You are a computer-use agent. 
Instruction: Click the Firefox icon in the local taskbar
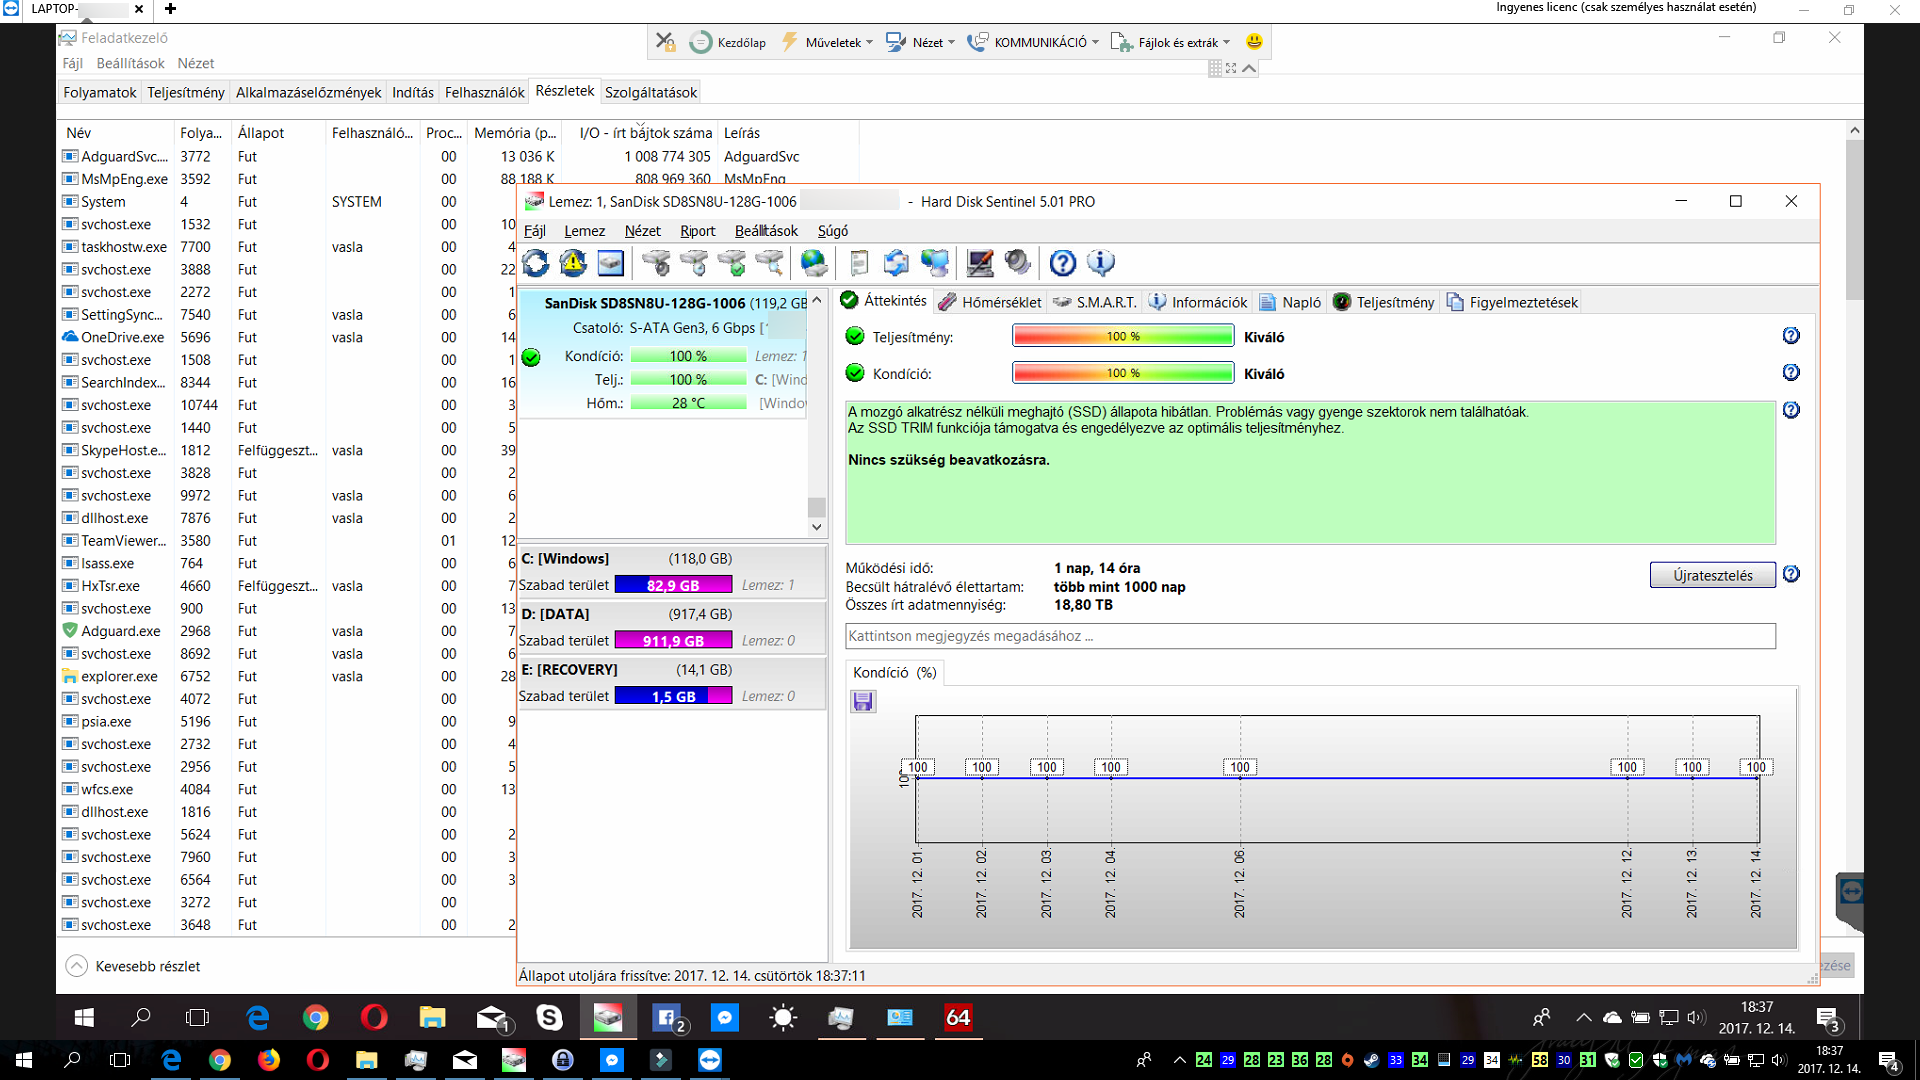[269, 1060]
